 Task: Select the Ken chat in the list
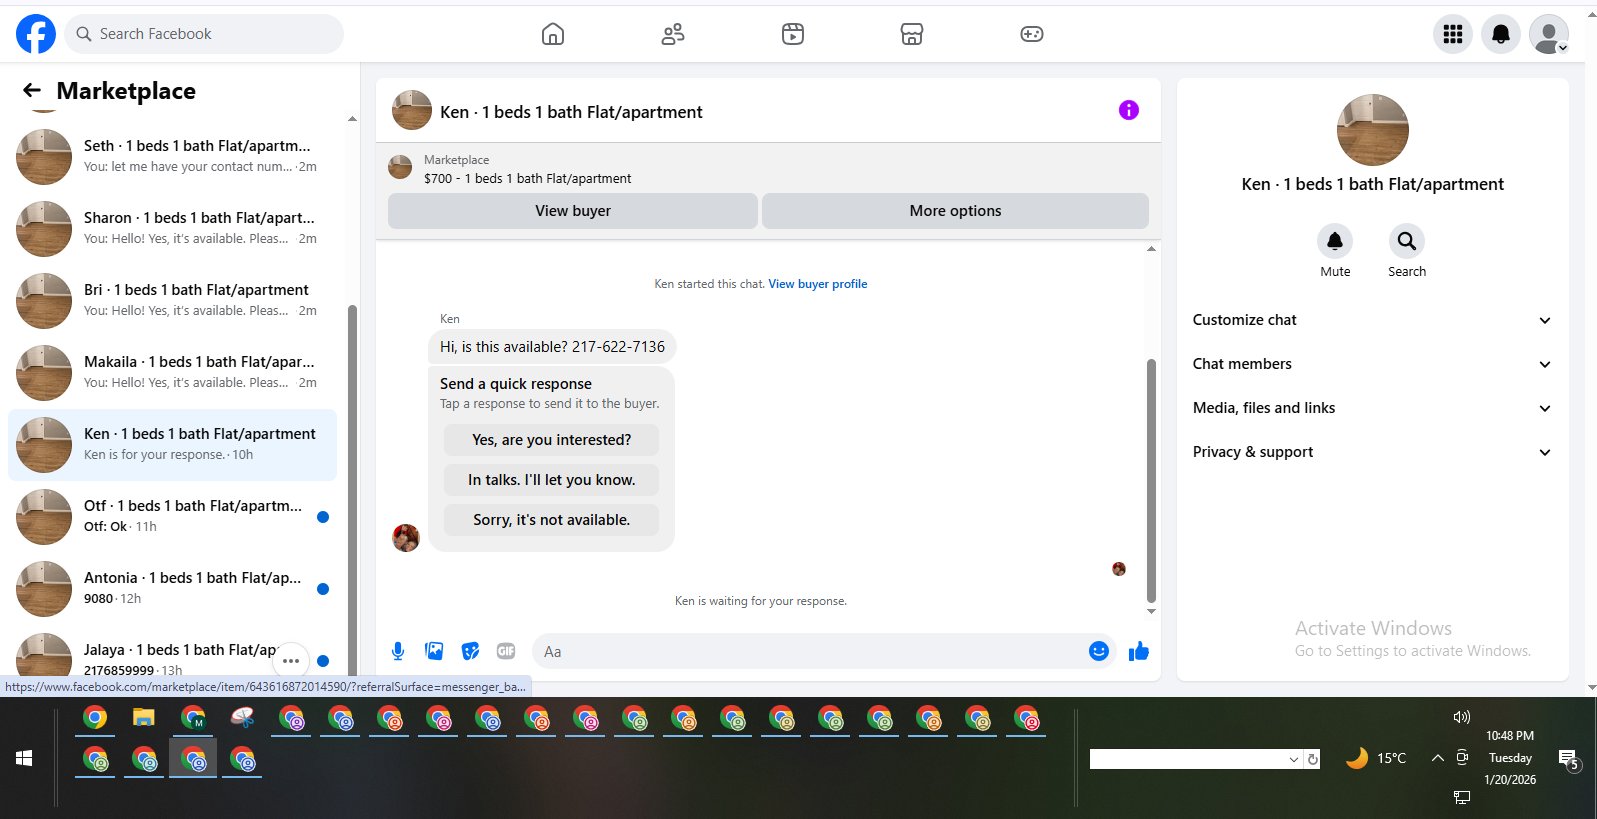172,445
